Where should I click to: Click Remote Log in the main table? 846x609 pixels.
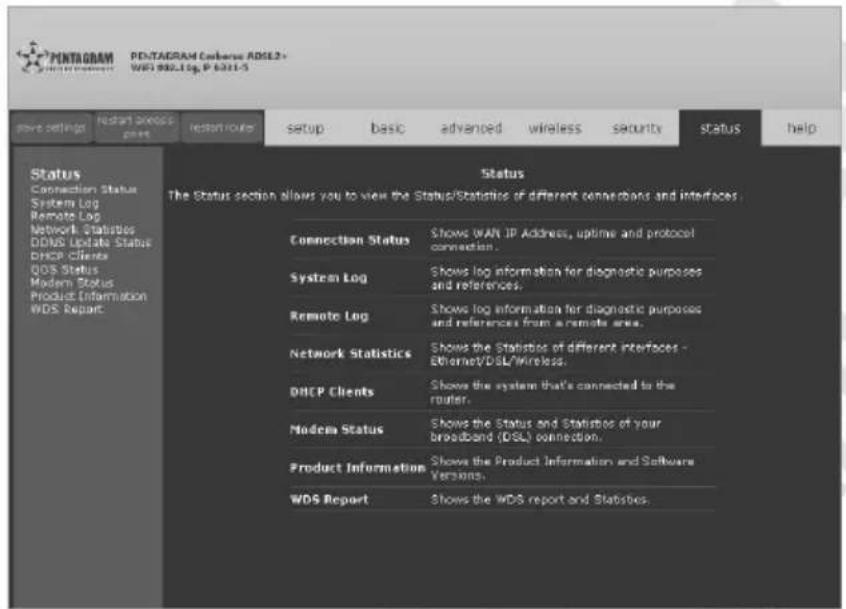coord(329,316)
